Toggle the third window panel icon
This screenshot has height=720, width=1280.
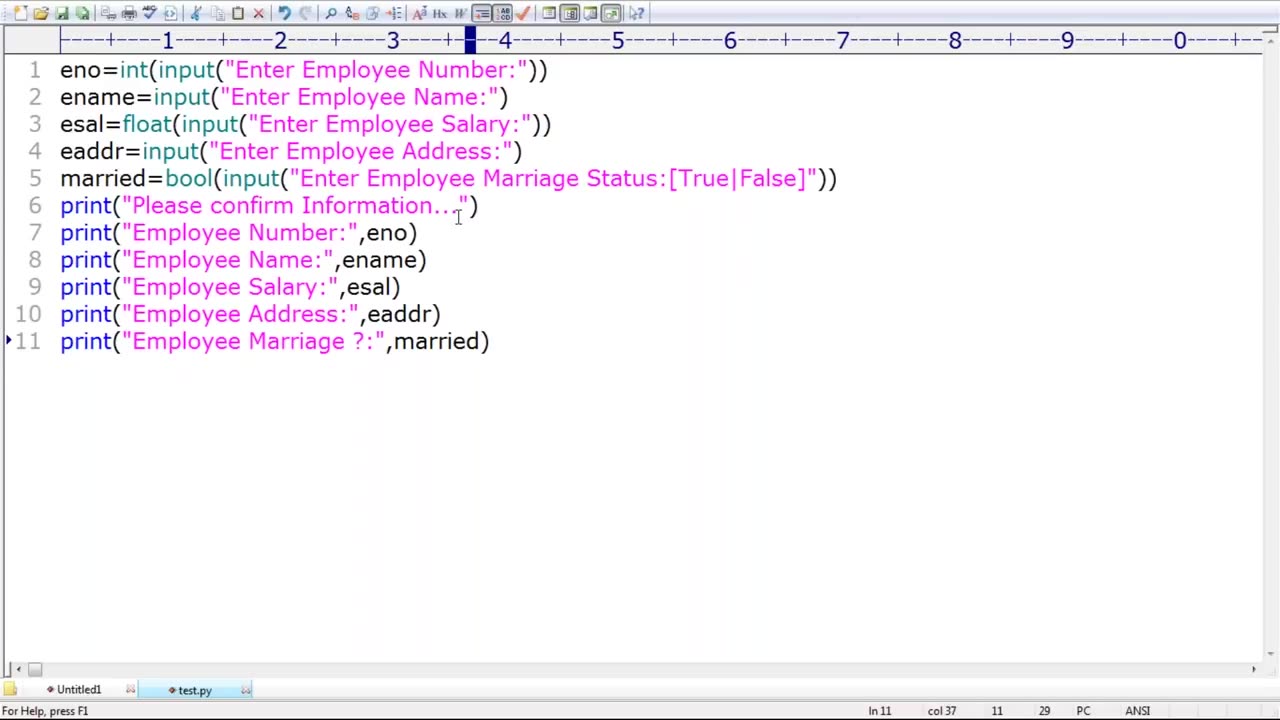coord(591,13)
